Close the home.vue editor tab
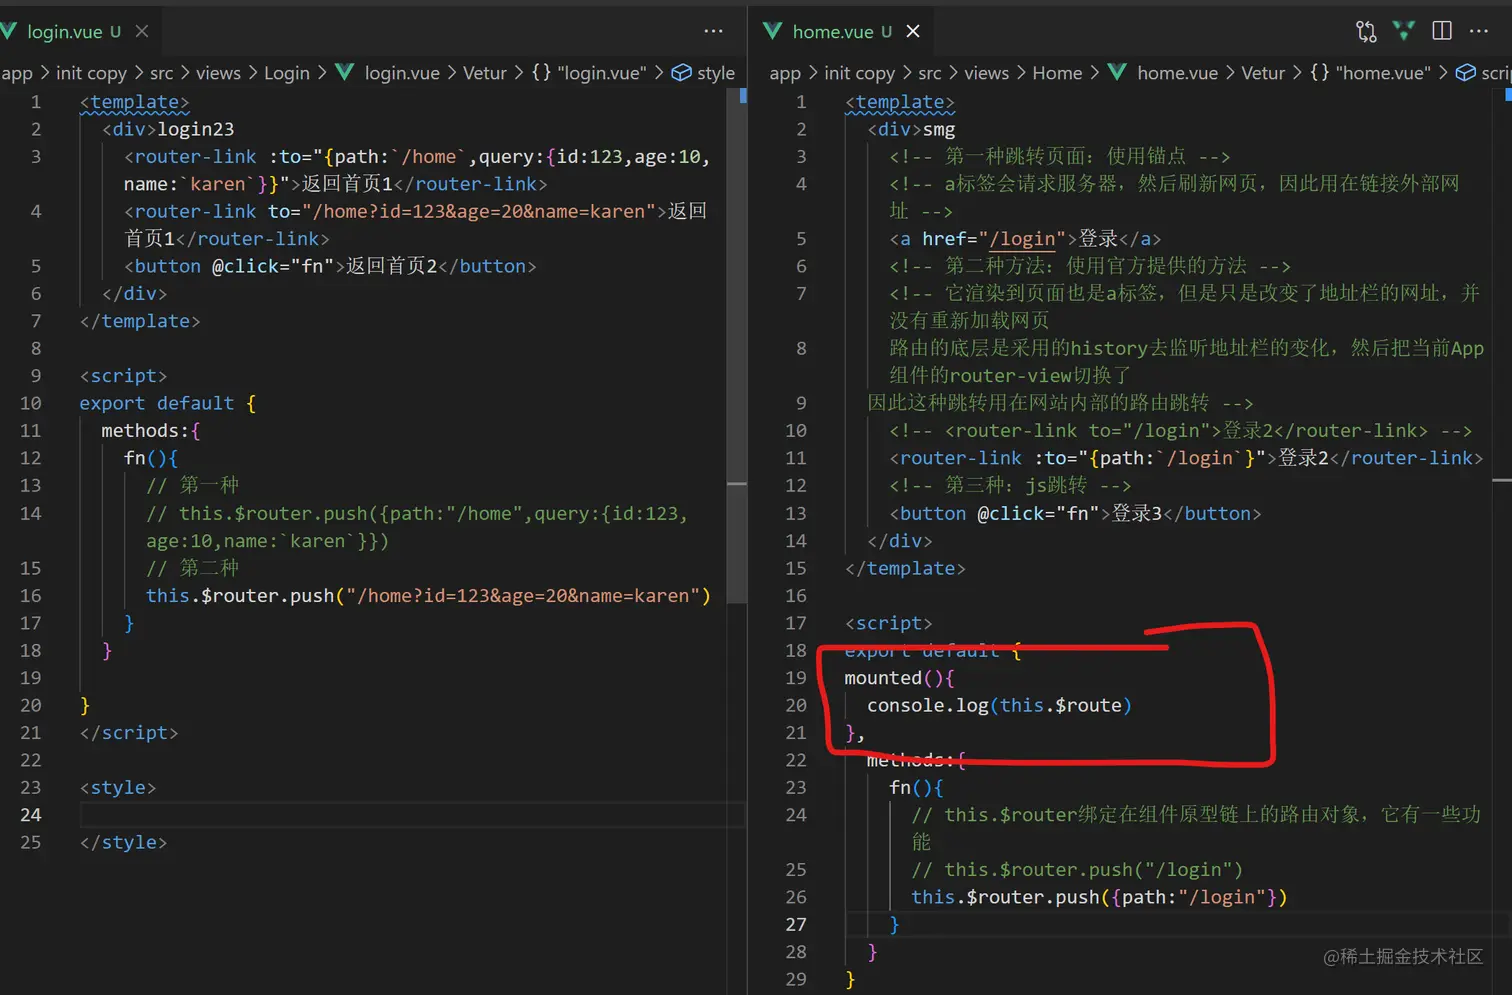The height and width of the screenshot is (995, 1512). [x=913, y=31]
